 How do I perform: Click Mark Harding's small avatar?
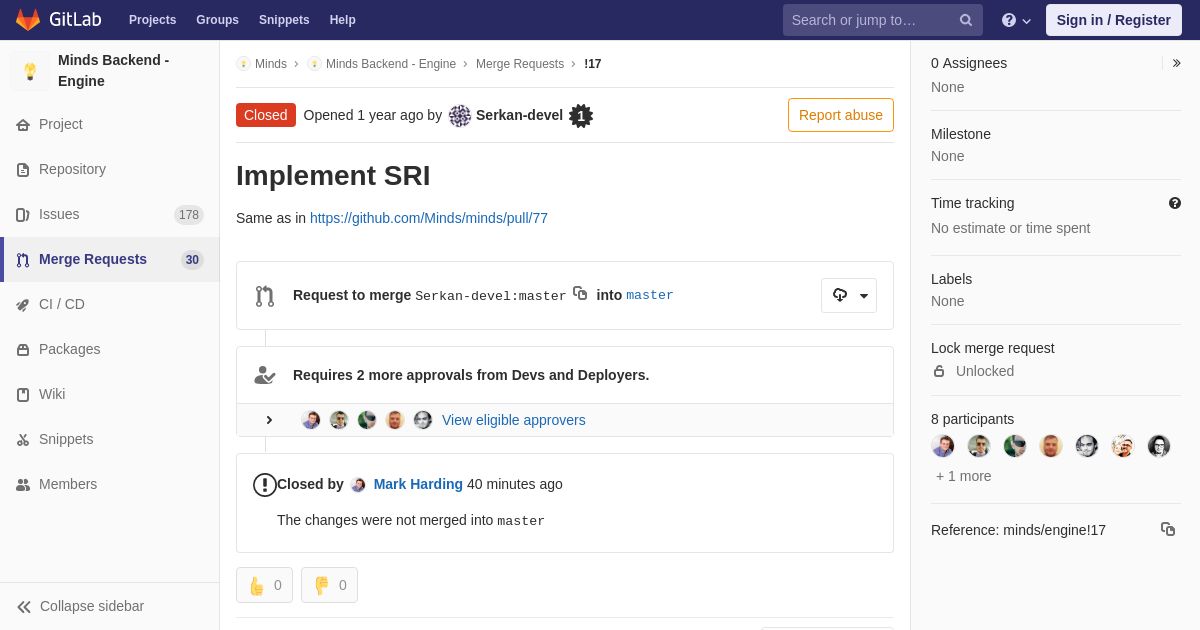click(358, 485)
